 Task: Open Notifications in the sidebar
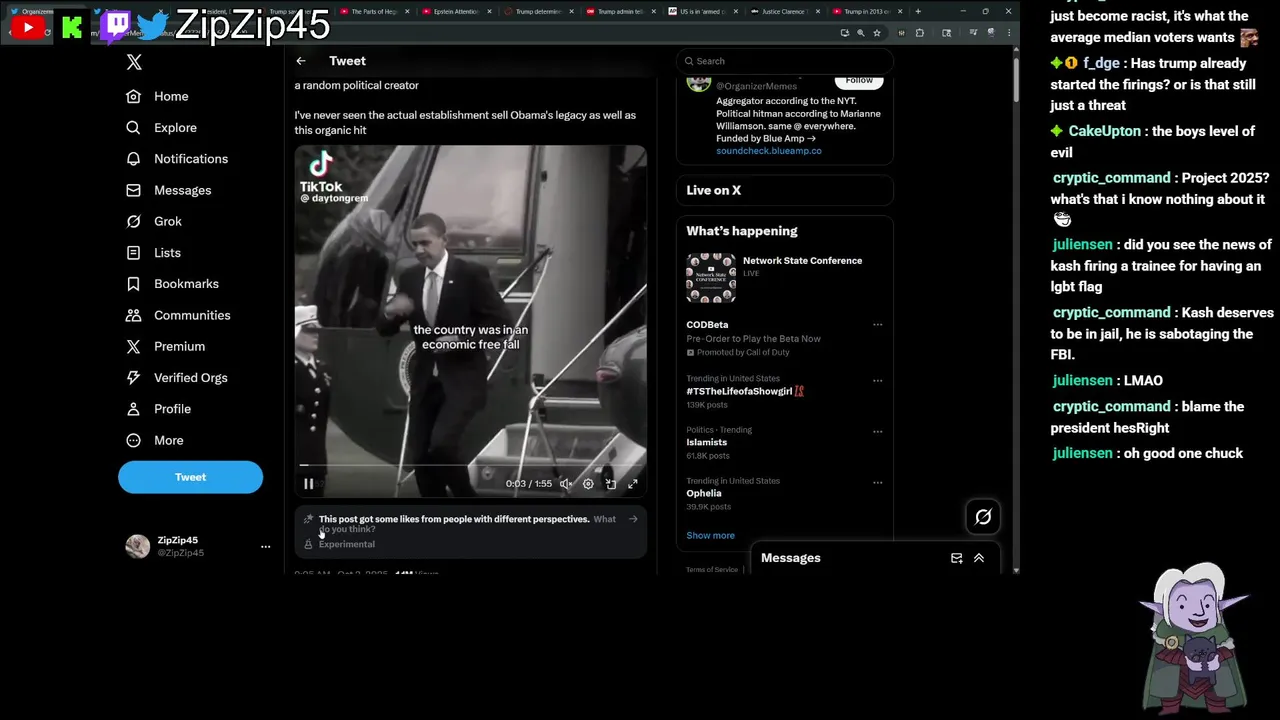coord(177,159)
